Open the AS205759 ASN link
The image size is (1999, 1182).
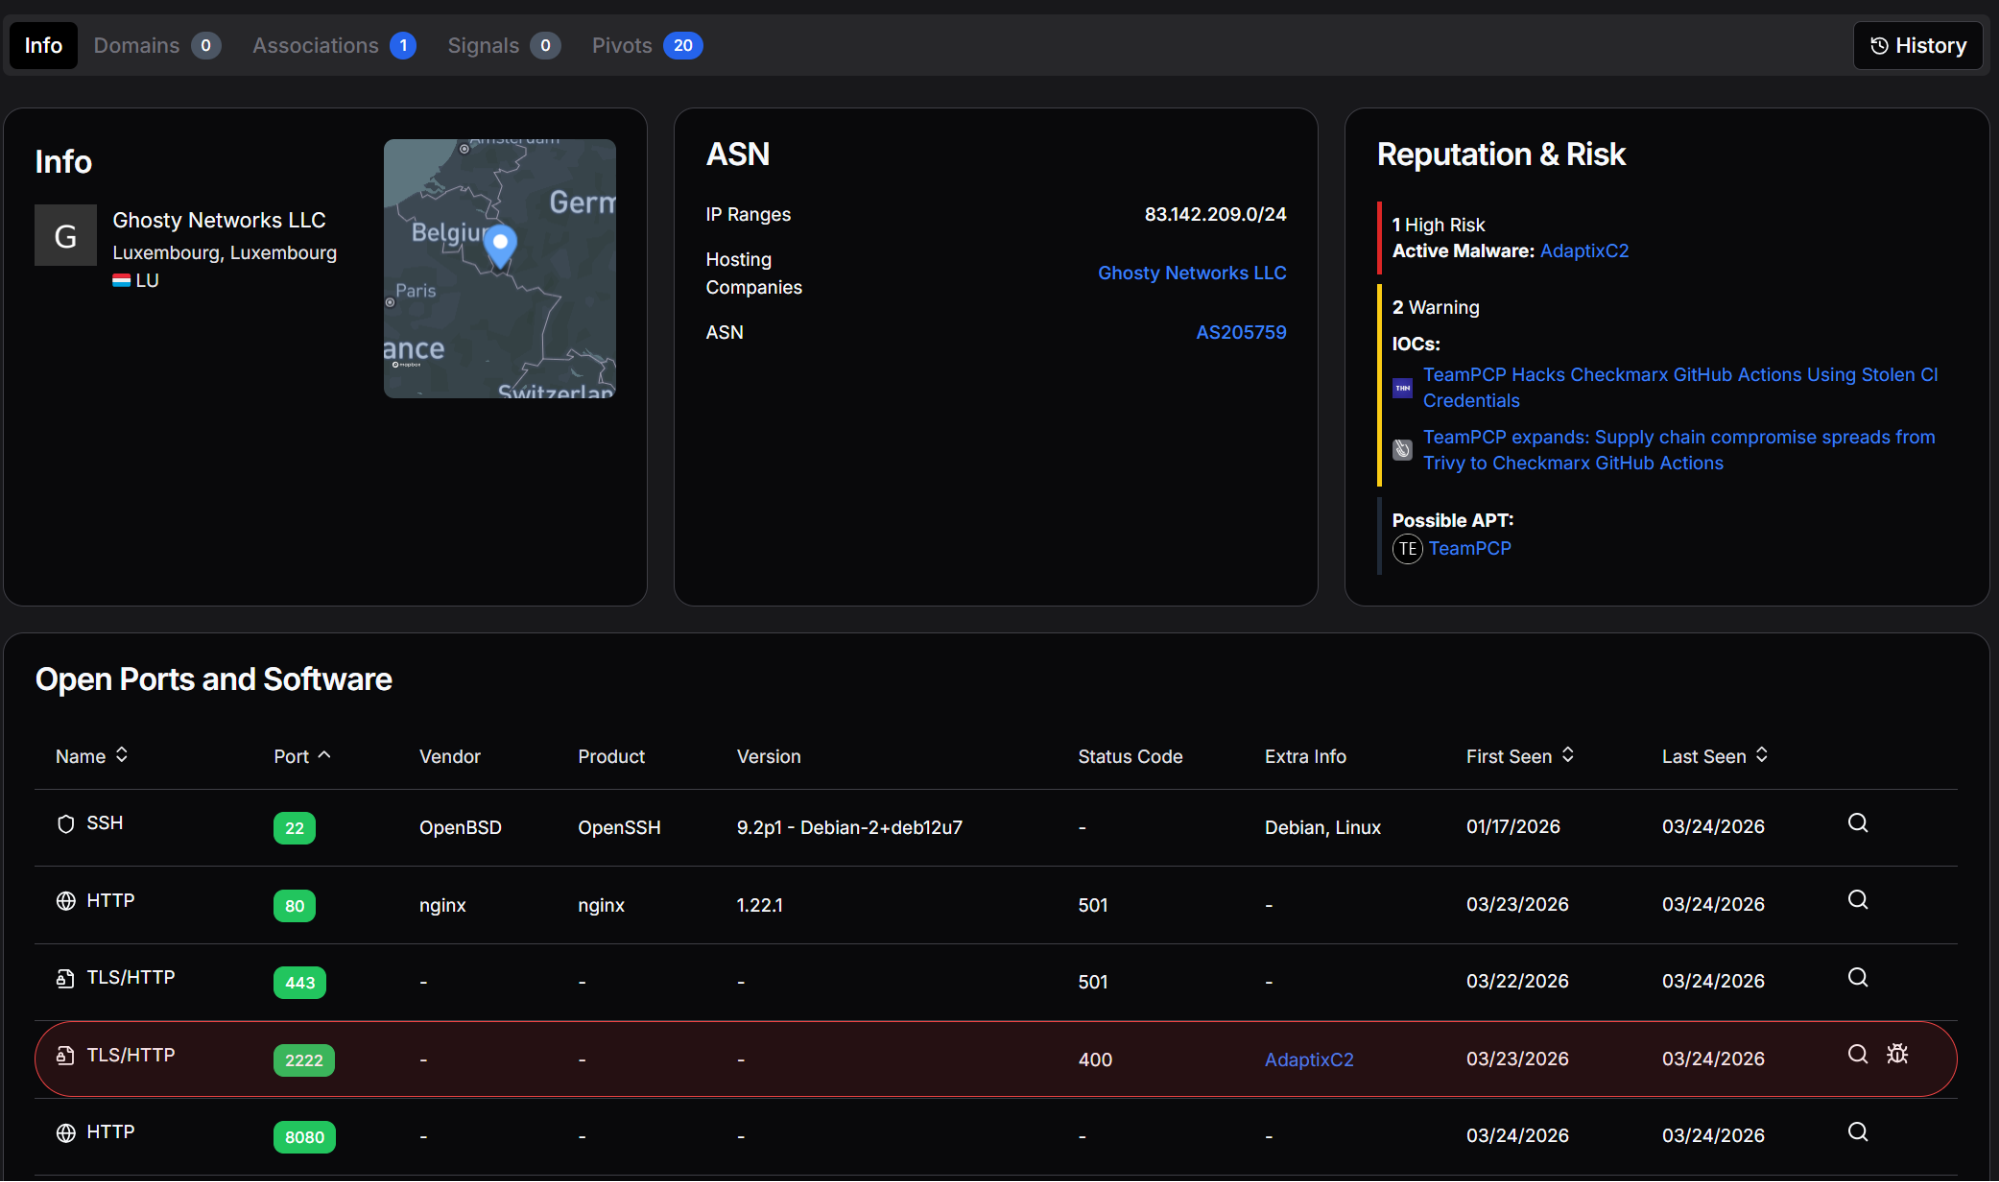pyautogui.click(x=1240, y=332)
